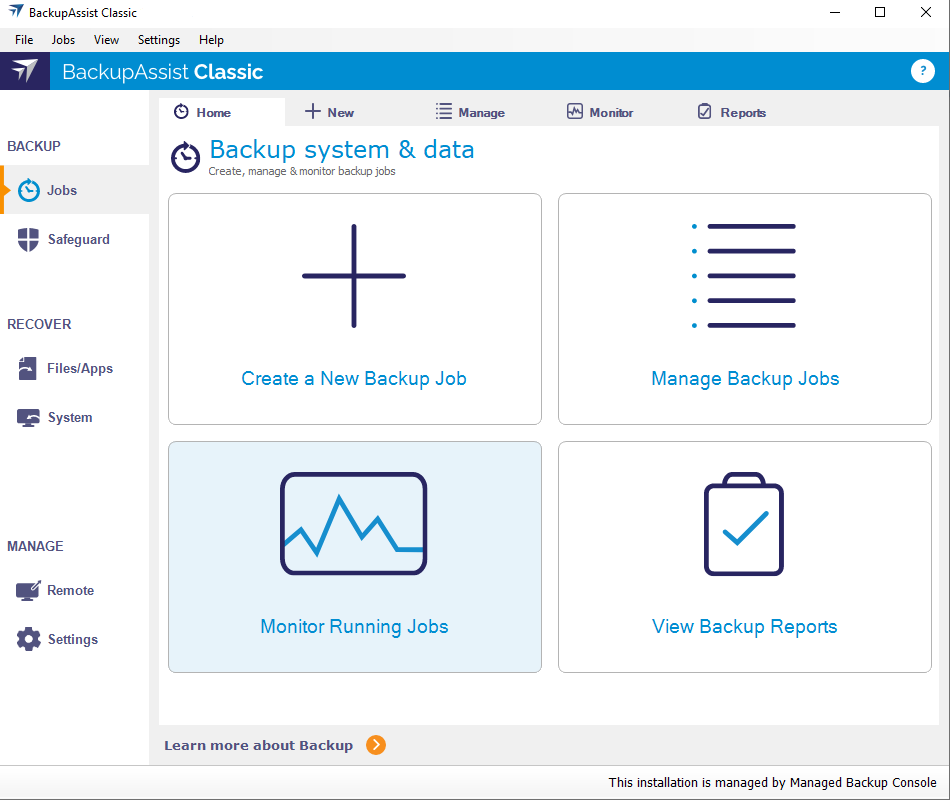Select Settings label under Manage
The image size is (950, 800).
click(73, 639)
